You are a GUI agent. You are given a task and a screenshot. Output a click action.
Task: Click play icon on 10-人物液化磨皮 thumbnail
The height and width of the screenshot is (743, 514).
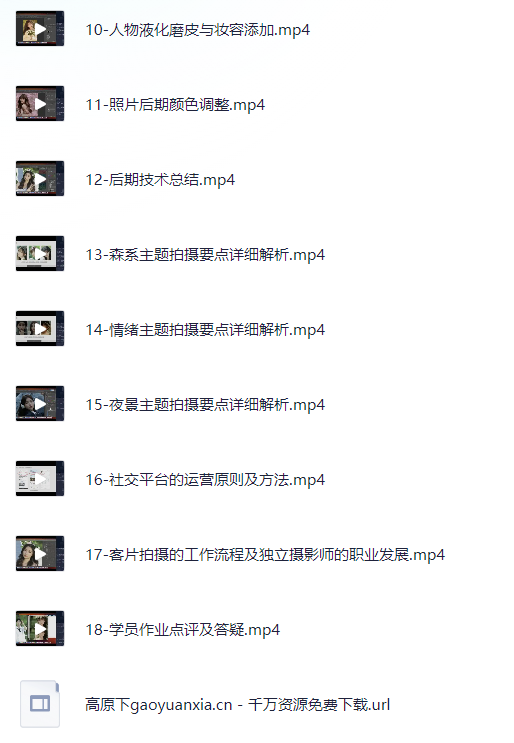pos(41,29)
